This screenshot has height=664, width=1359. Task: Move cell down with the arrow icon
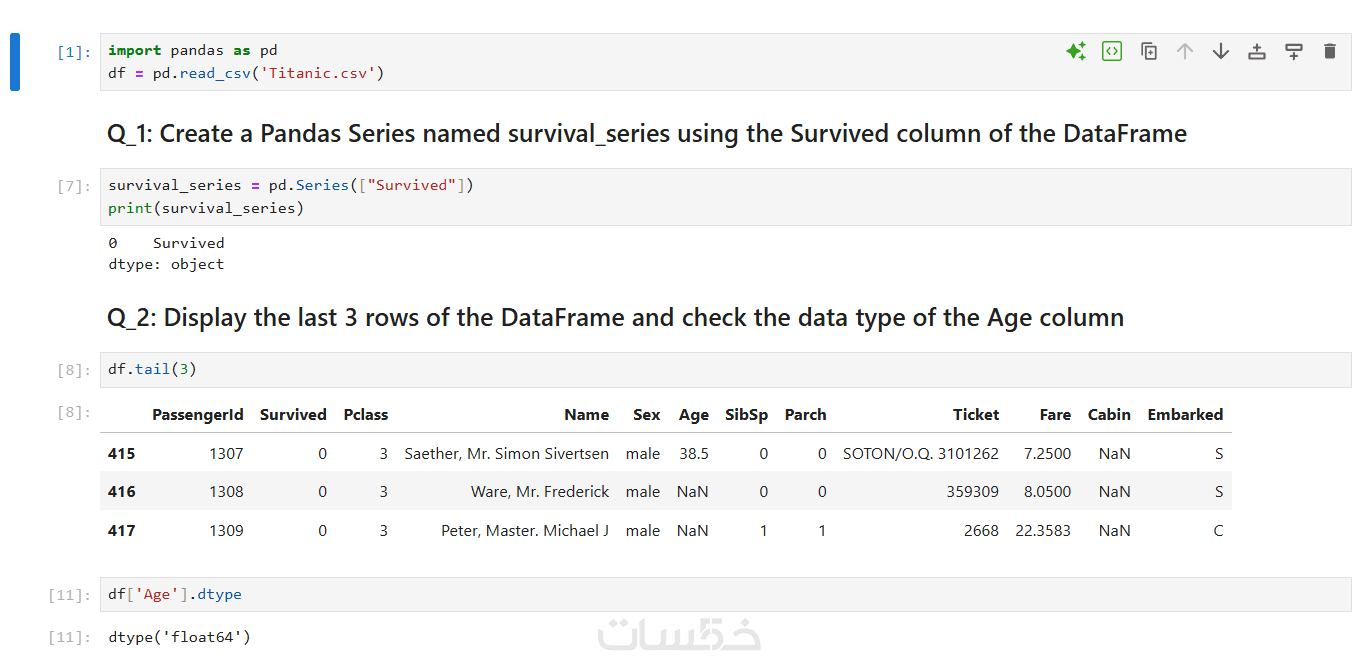click(x=1221, y=51)
